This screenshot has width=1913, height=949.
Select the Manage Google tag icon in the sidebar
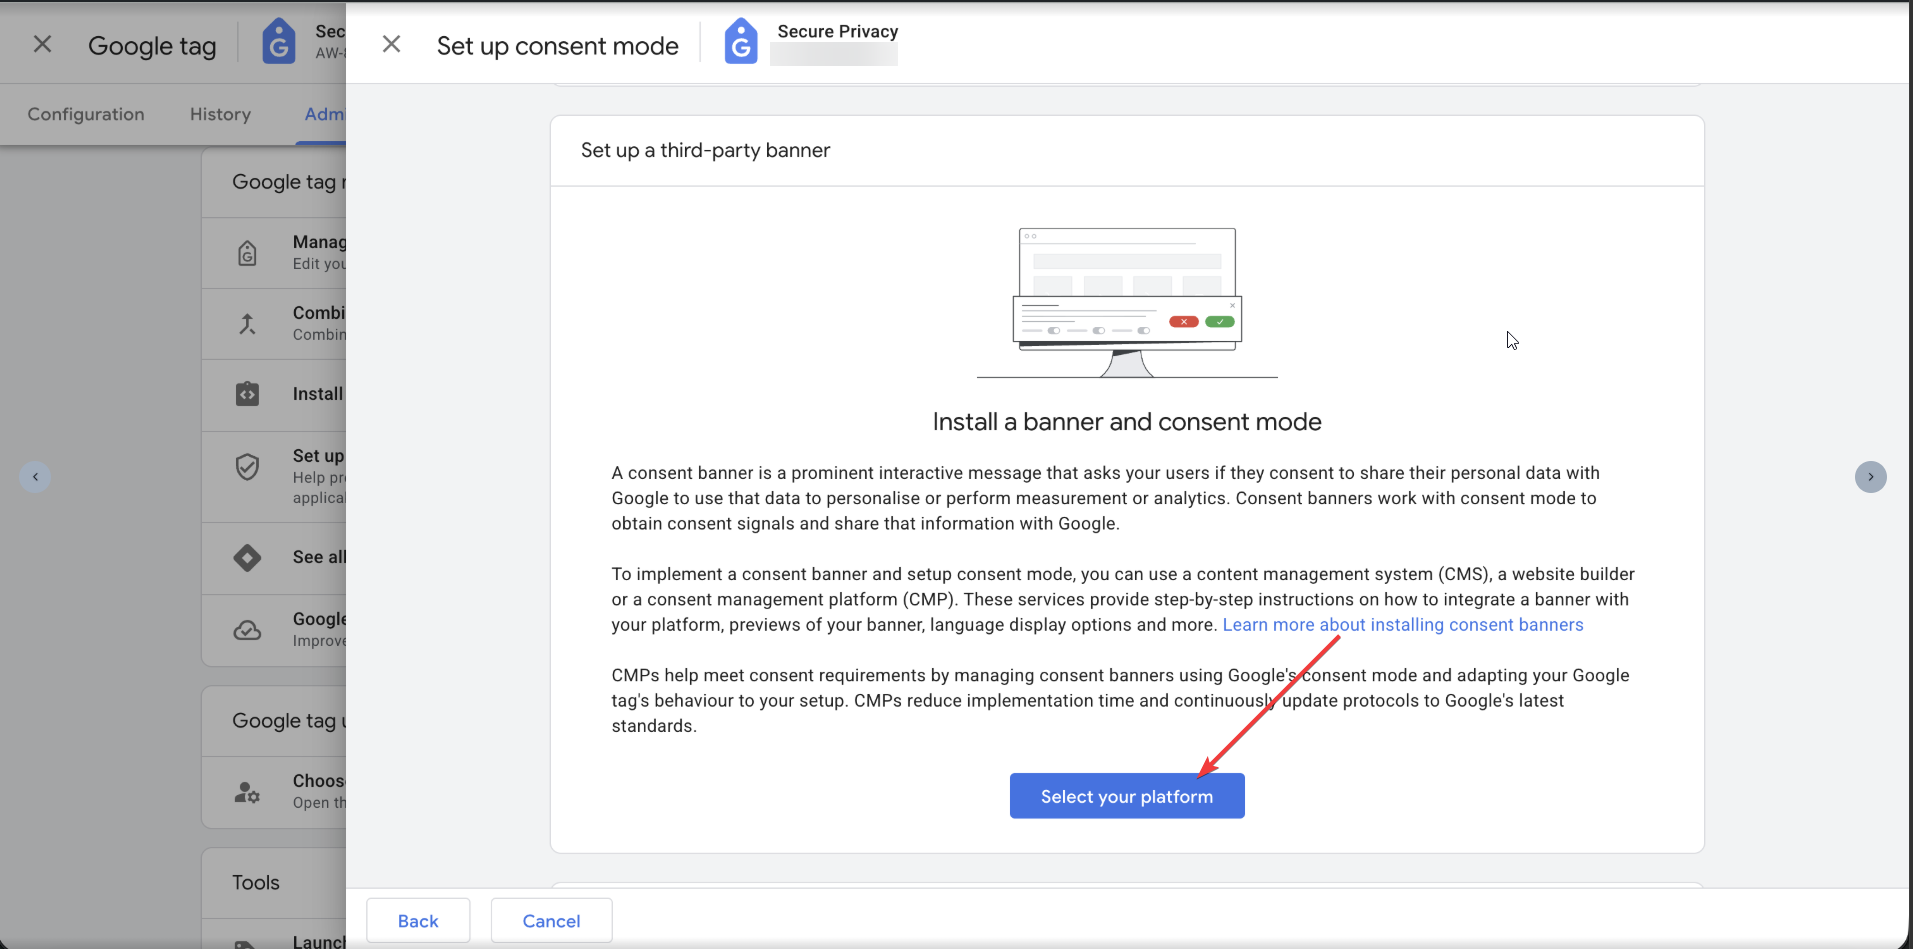click(x=246, y=253)
